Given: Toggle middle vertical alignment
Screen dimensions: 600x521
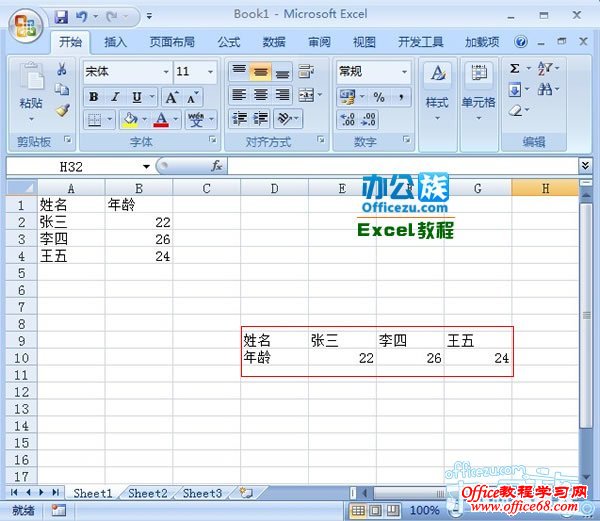Looking at the screenshot, I should coord(261,72).
